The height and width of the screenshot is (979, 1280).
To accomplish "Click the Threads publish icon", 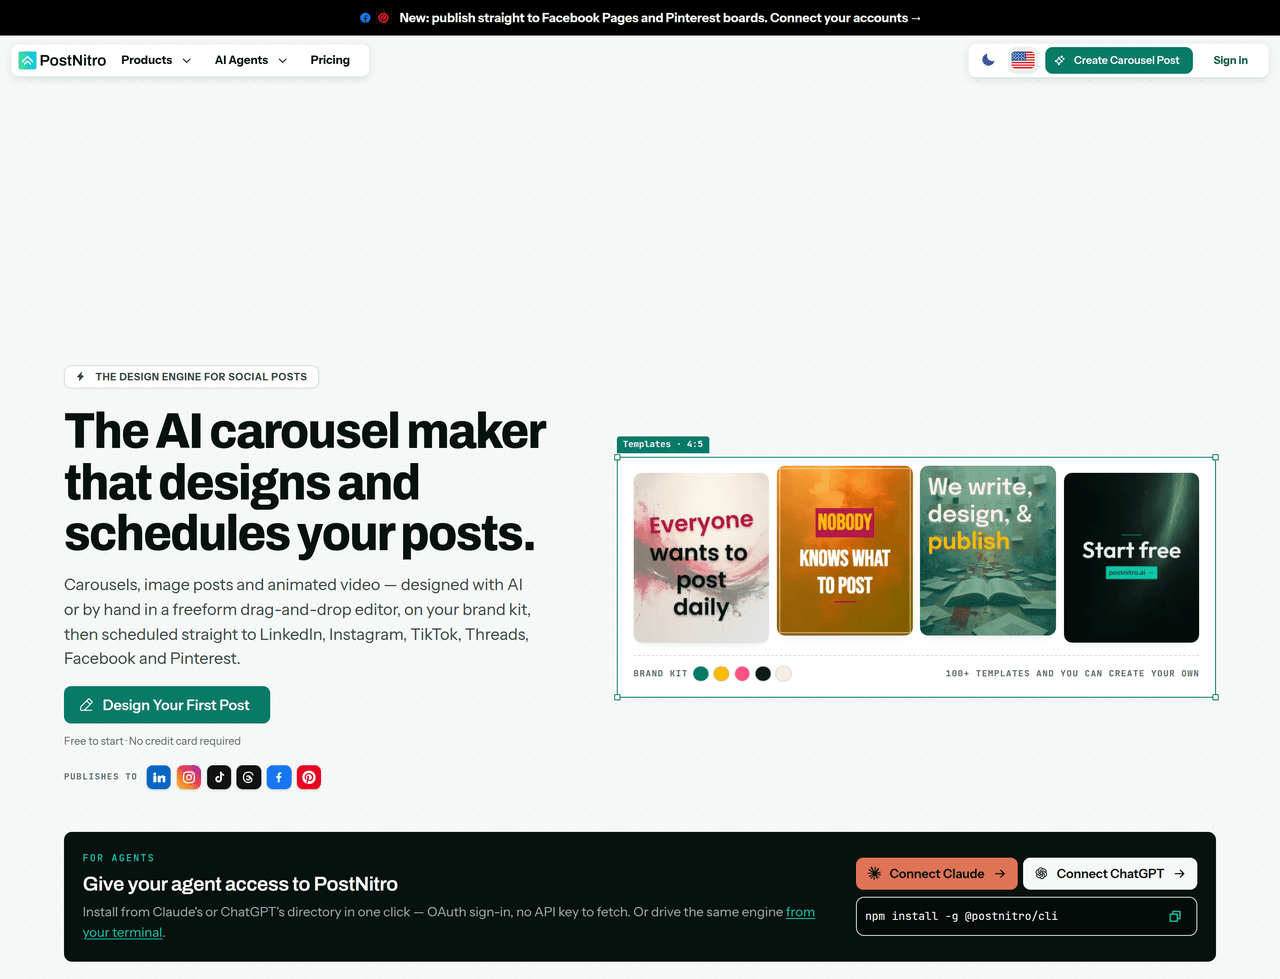I will [x=249, y=777].
